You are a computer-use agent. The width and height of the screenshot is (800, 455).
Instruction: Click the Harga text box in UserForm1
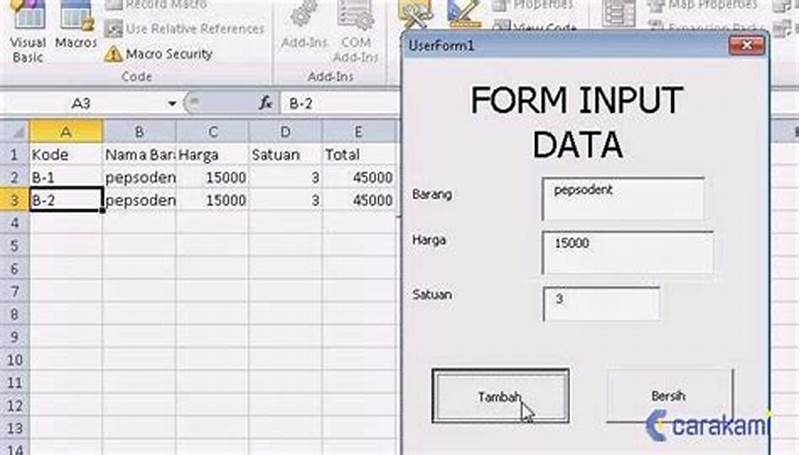pos(628,252)
